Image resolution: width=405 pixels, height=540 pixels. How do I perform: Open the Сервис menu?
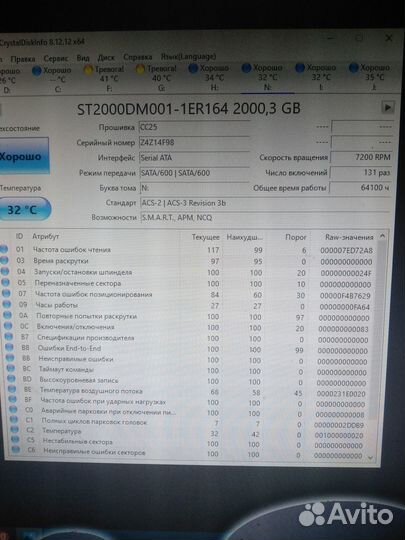click(x=55, y=59)
